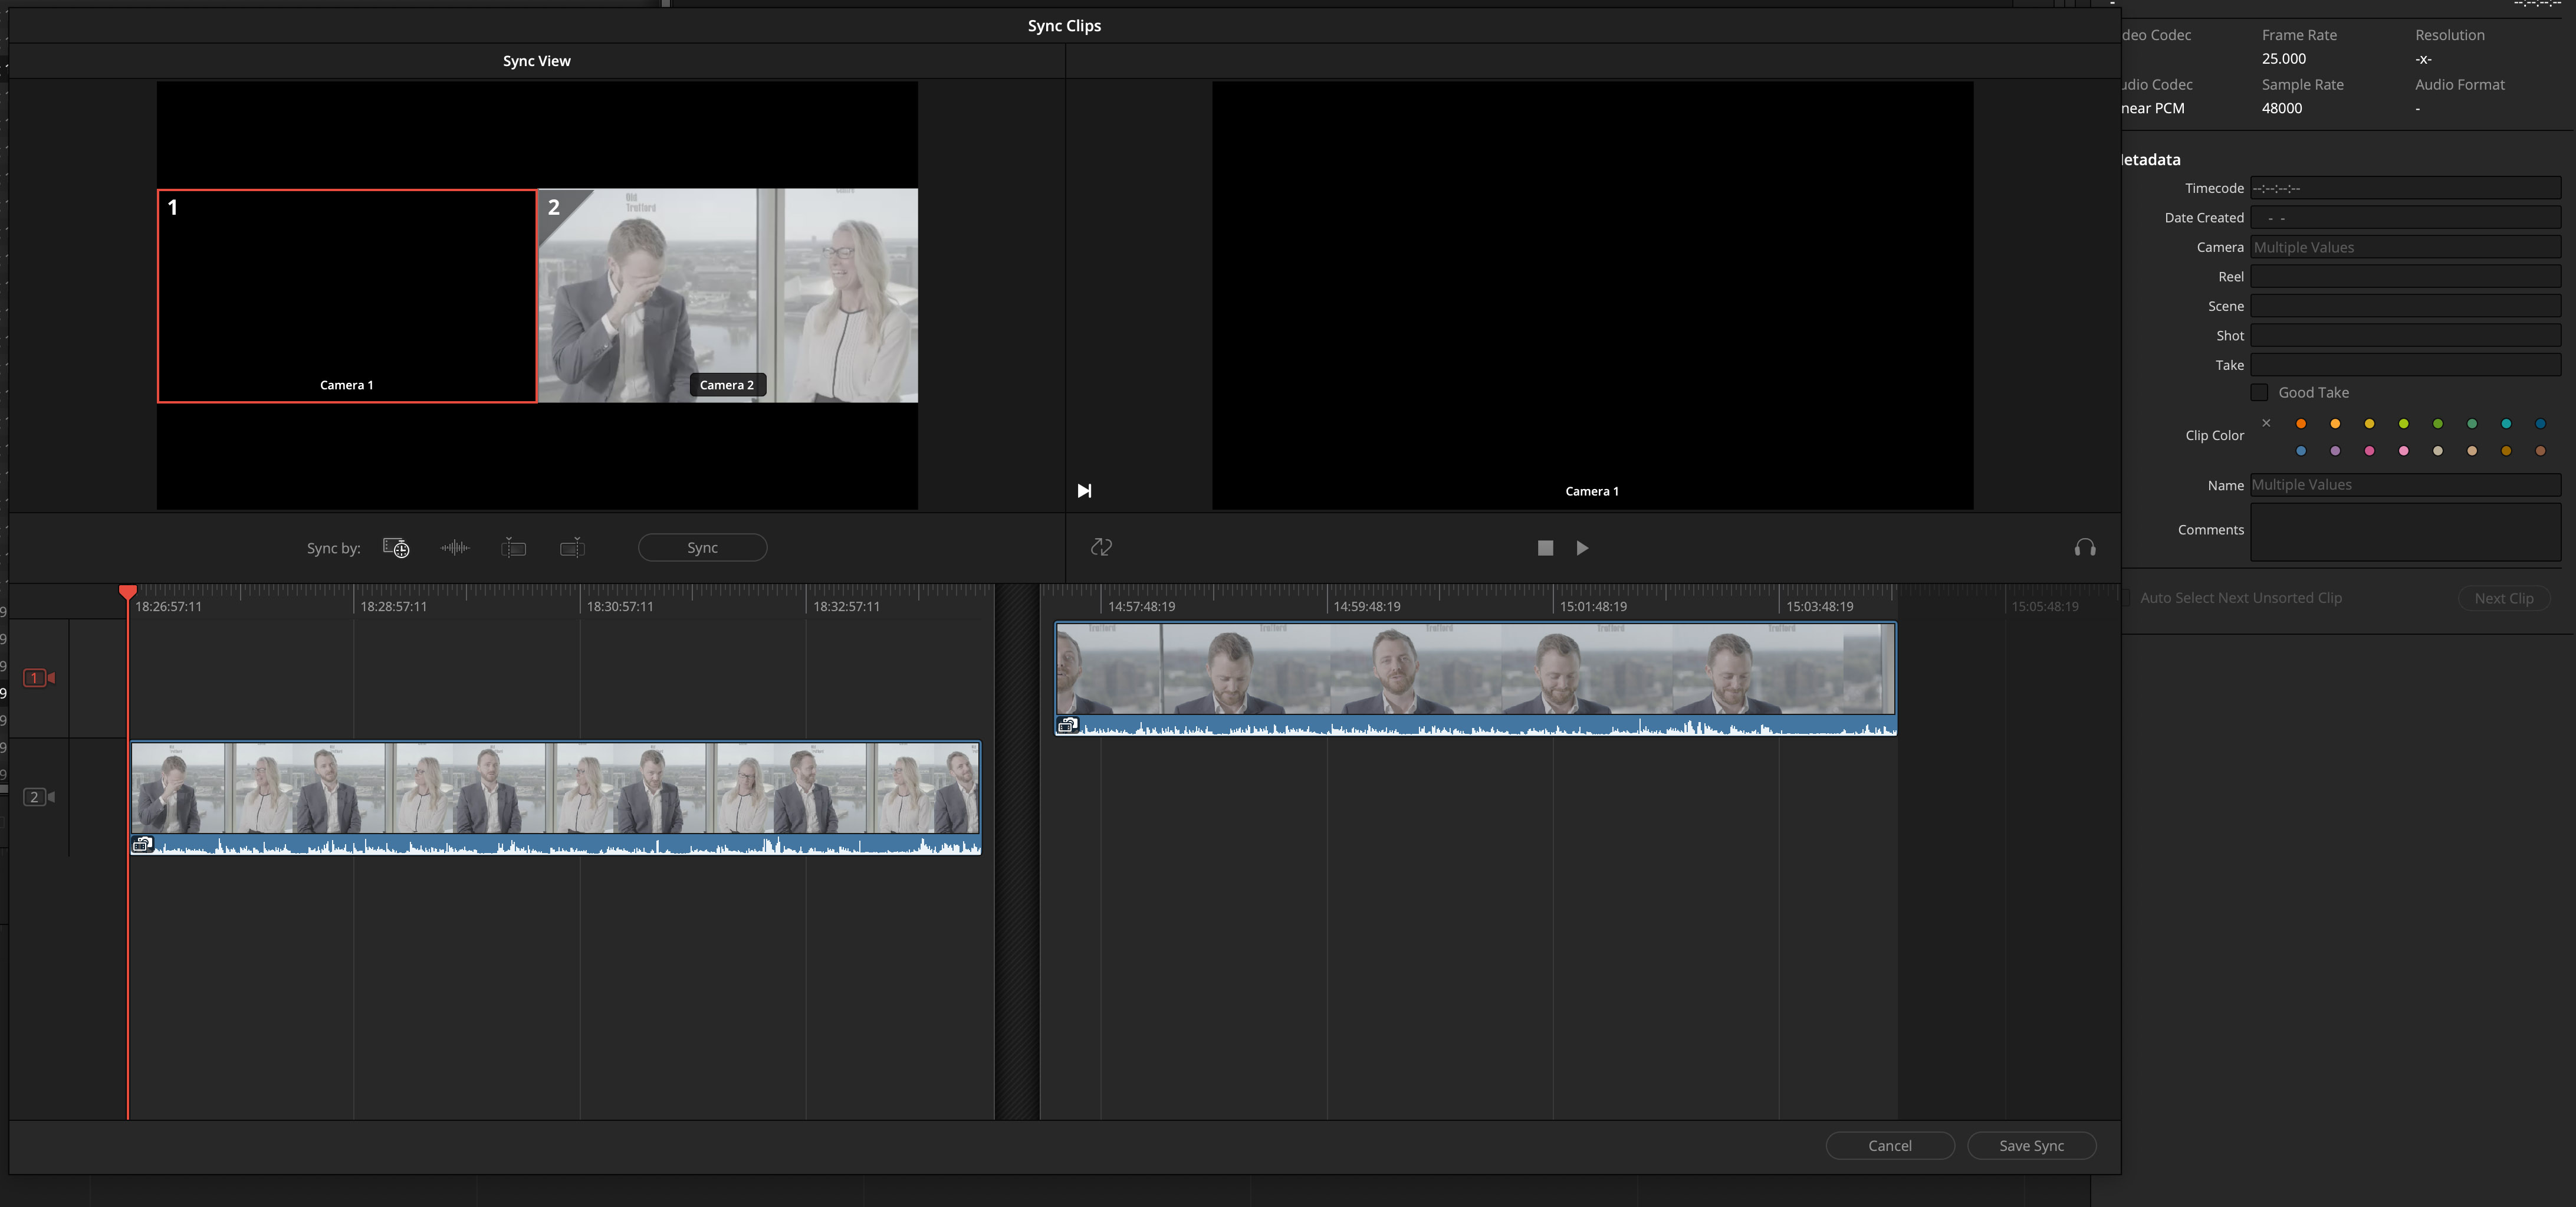Select the Camera 2 angle thumbnail

point(728,296)
